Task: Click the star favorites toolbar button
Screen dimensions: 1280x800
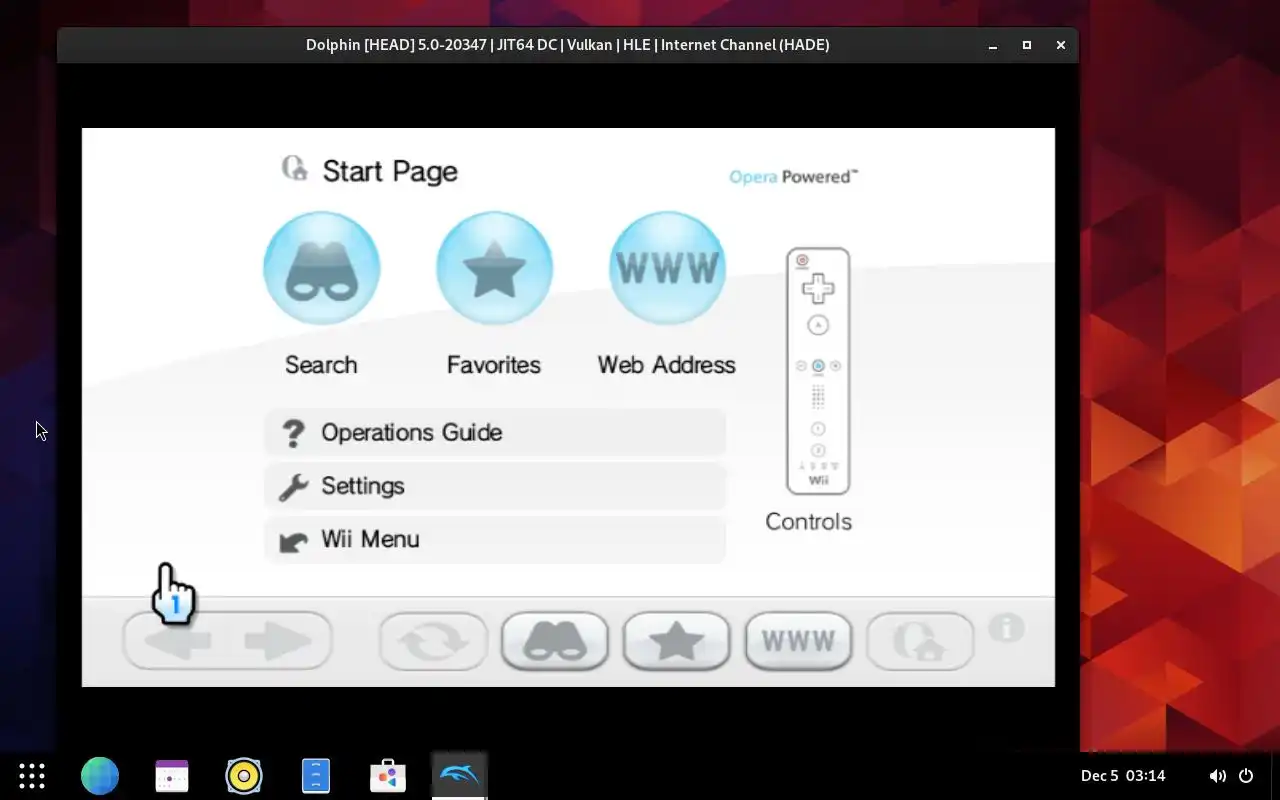Action: 677,641
